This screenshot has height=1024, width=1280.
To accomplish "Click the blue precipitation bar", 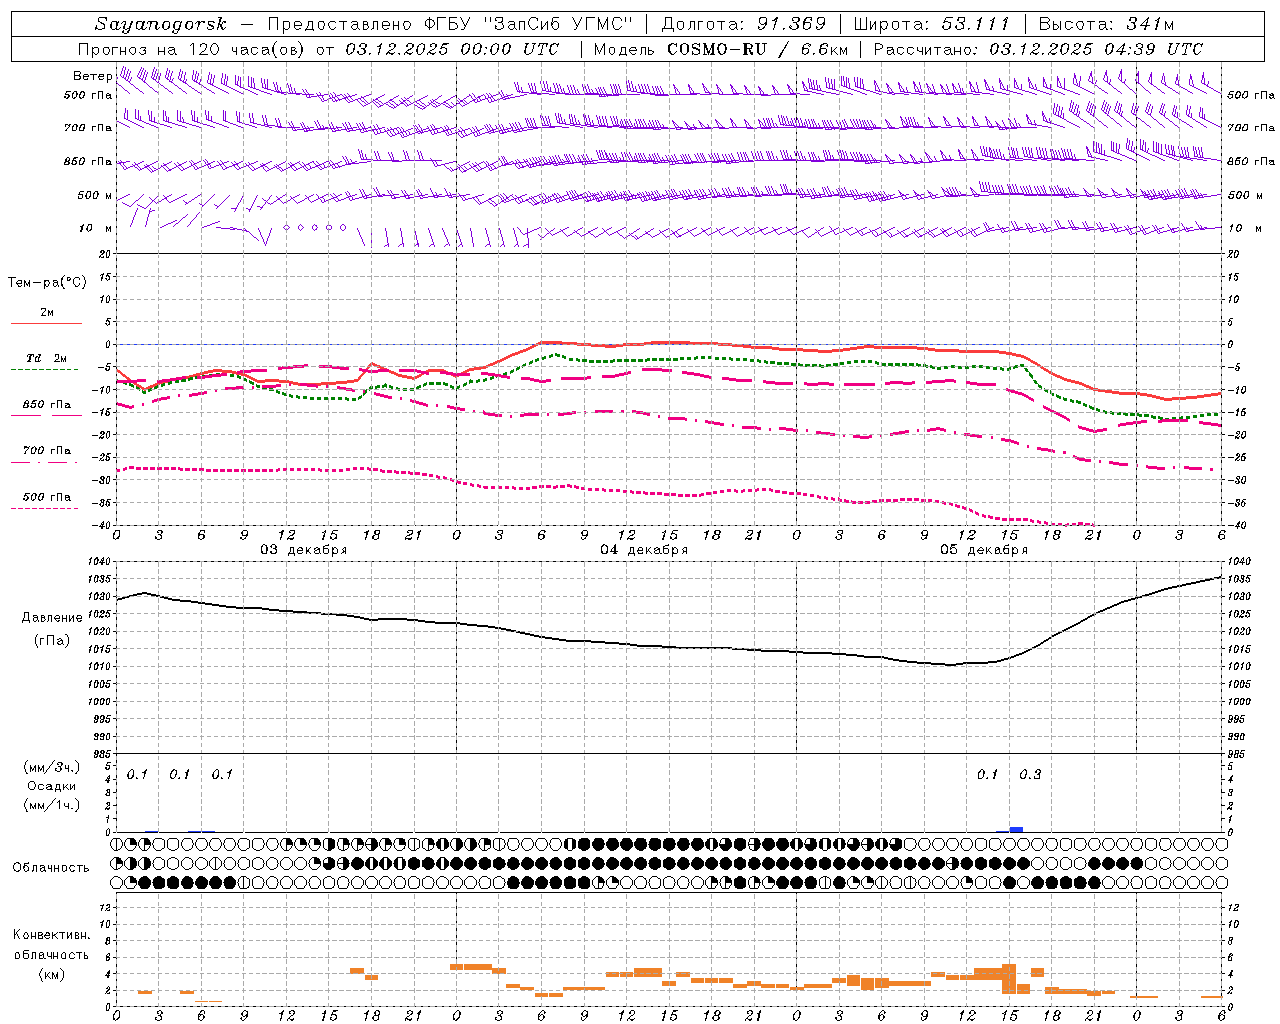I will [1016, 829].
